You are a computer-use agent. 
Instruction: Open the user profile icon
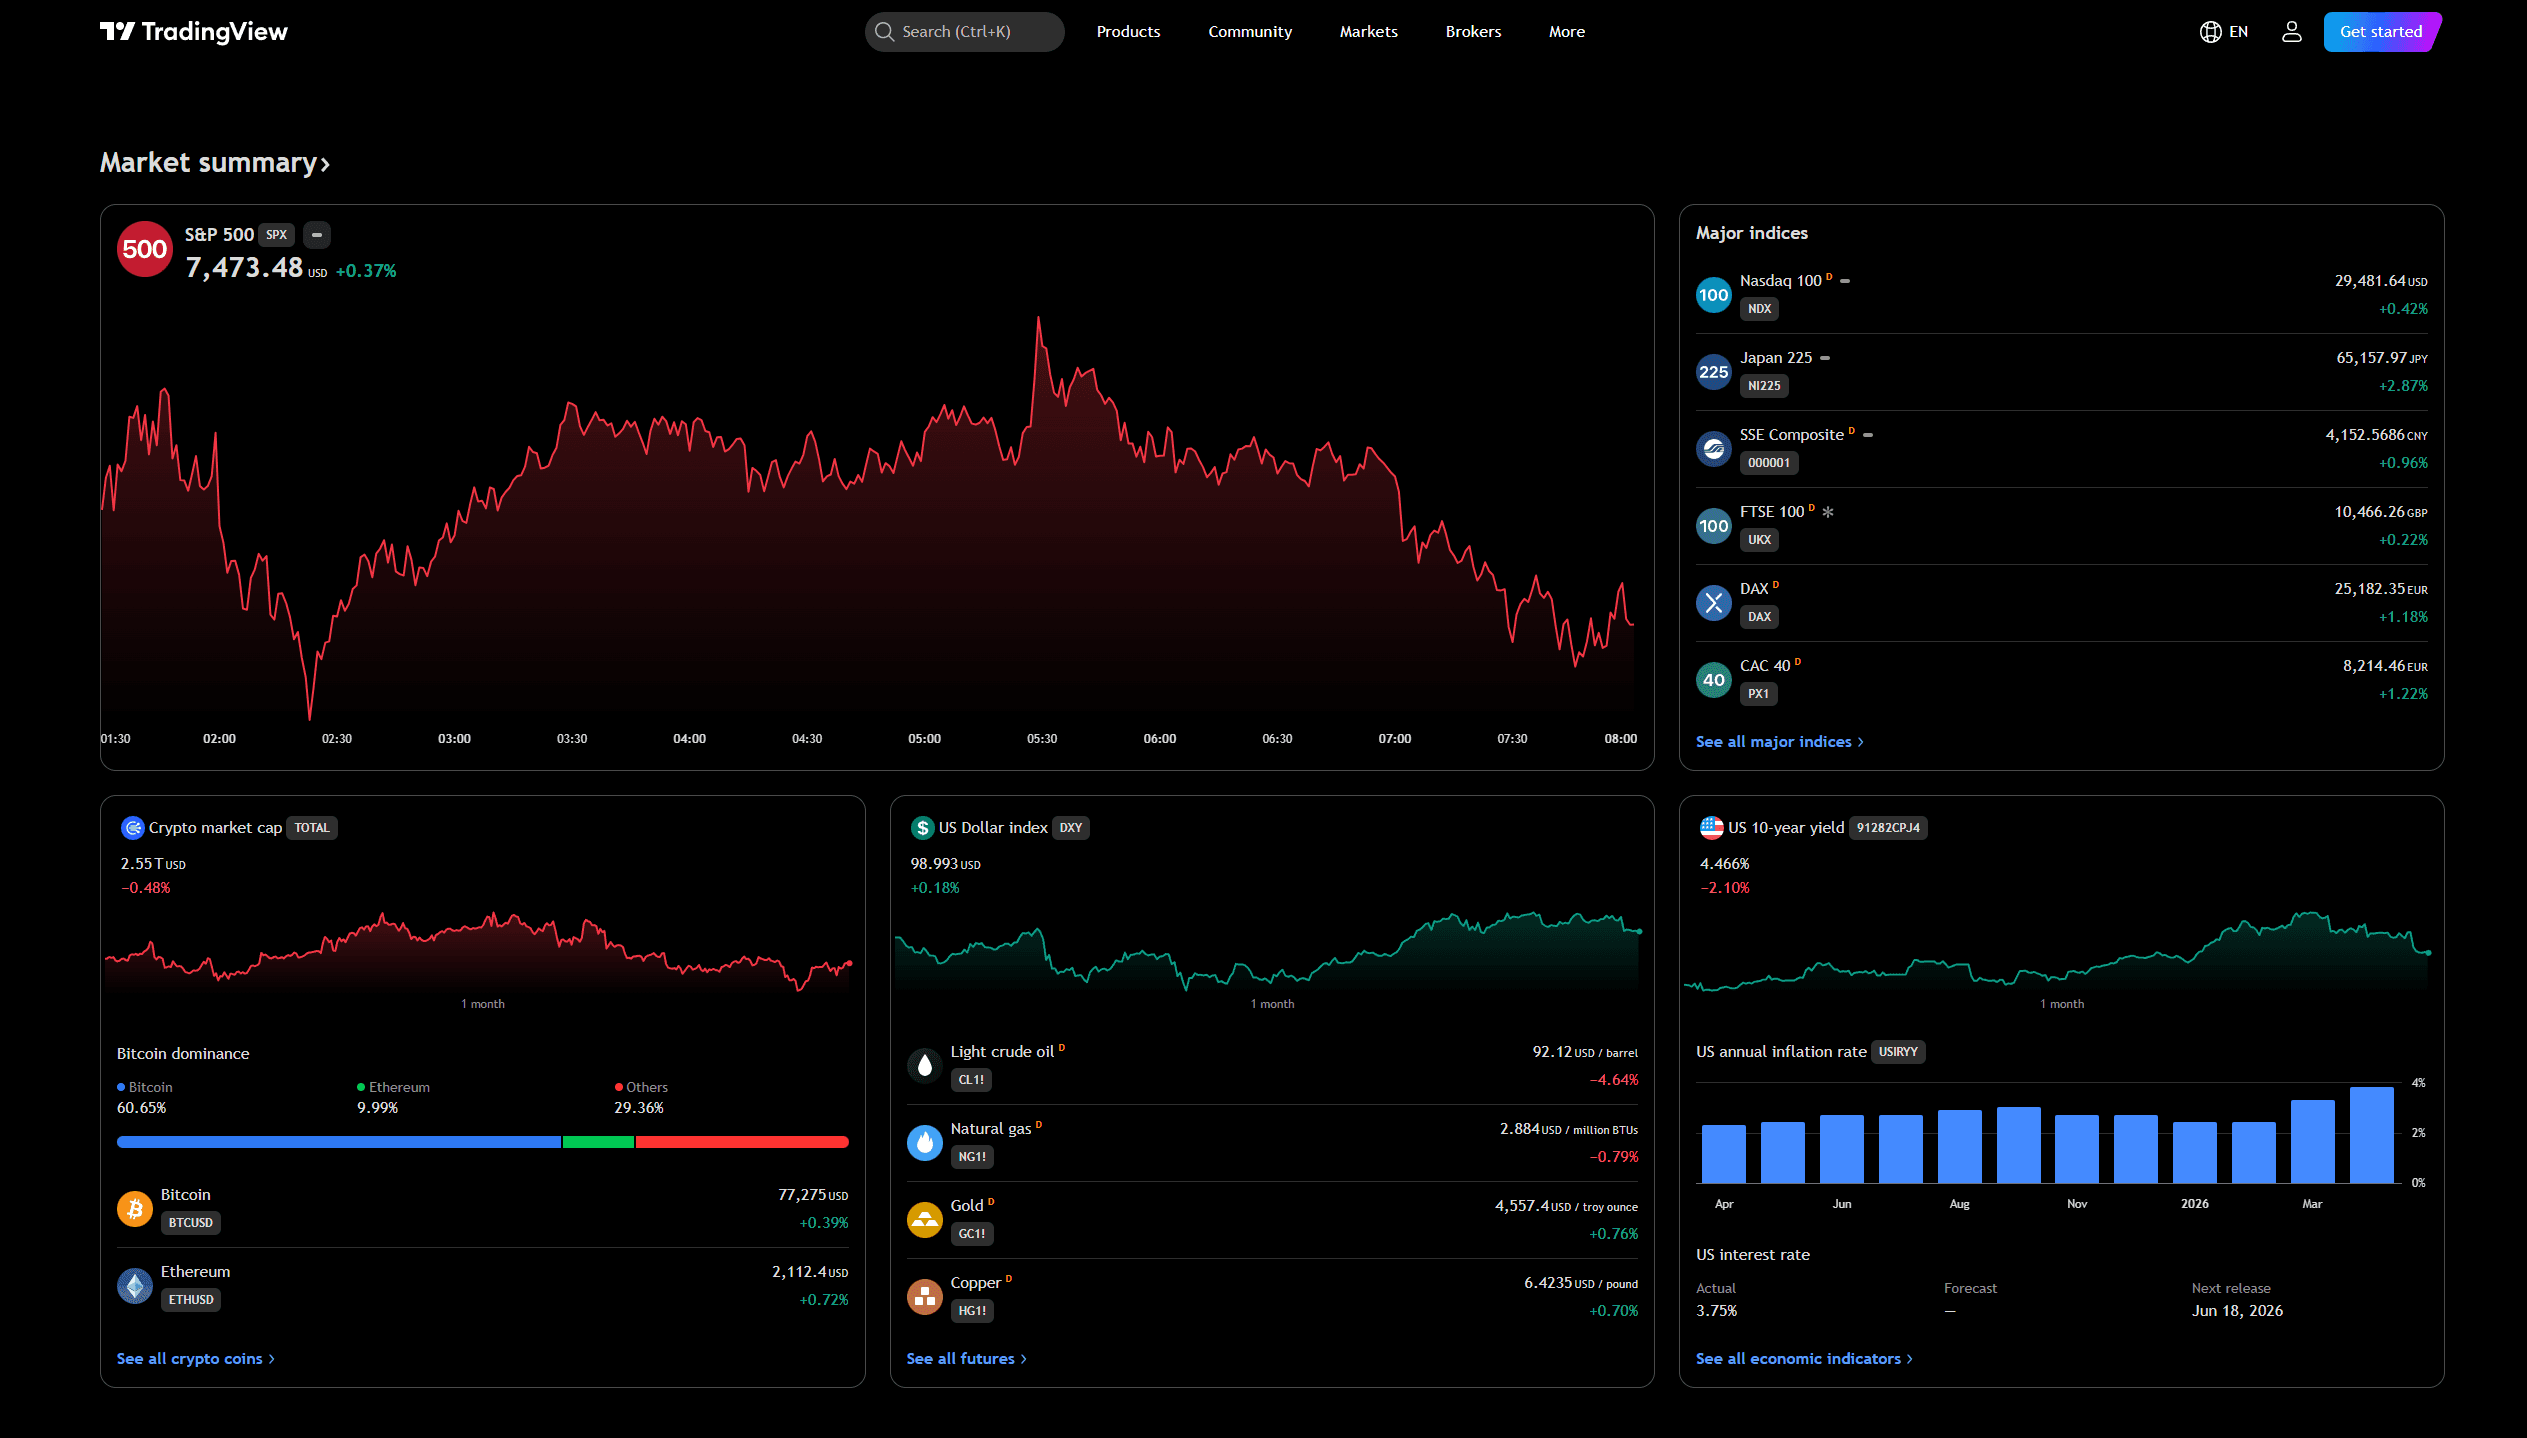(2291, 32)
